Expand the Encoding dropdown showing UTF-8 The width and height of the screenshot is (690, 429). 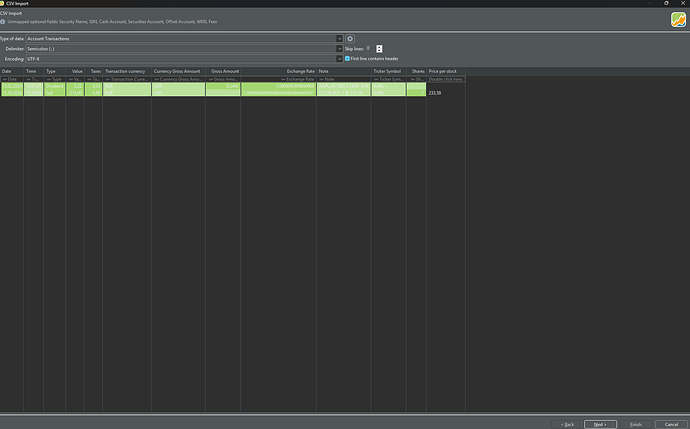[339, 58]
